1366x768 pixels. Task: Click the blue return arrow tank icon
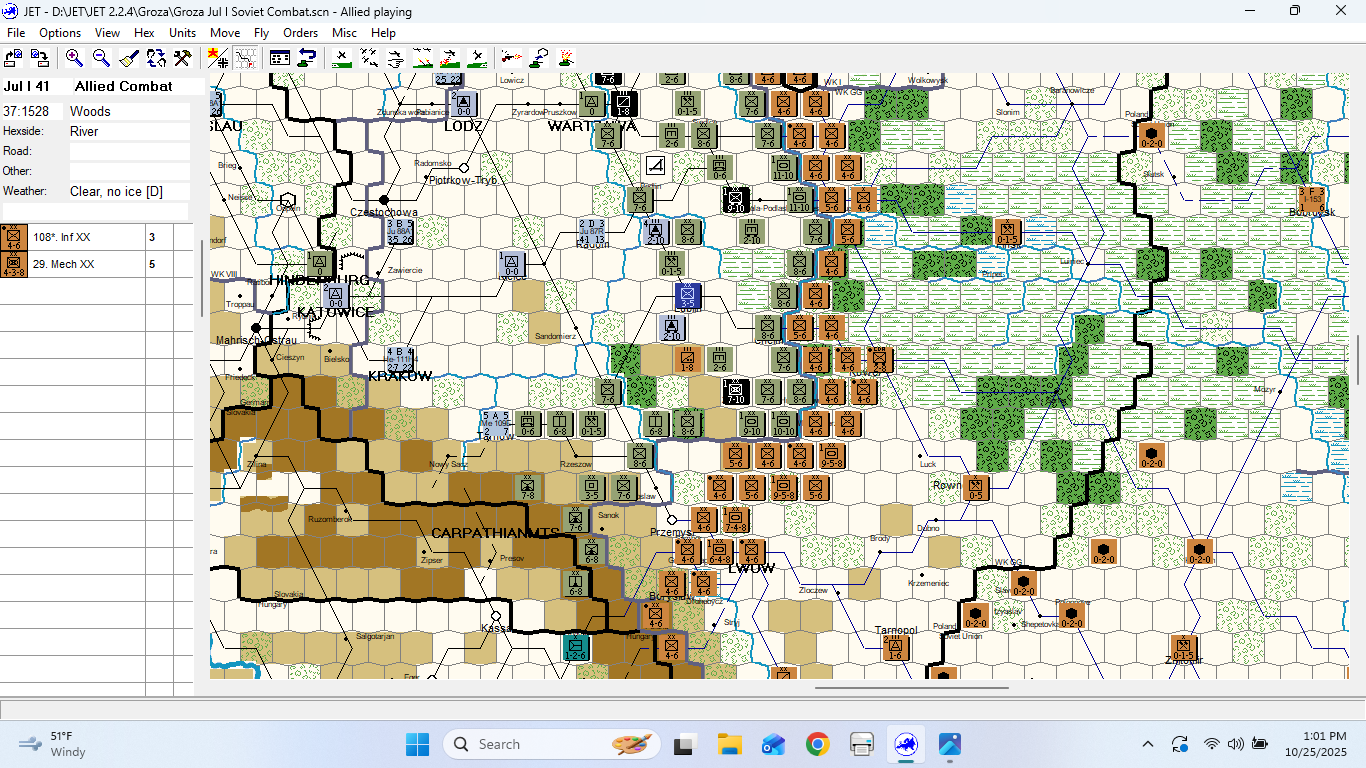(307, 57)
